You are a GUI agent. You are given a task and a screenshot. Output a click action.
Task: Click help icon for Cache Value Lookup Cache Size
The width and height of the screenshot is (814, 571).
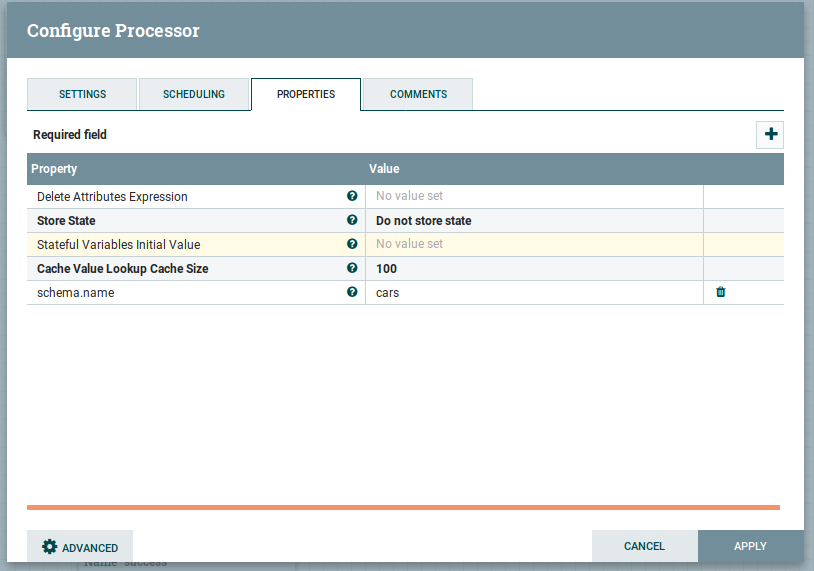pyautogui.click(x=352, y=268)
